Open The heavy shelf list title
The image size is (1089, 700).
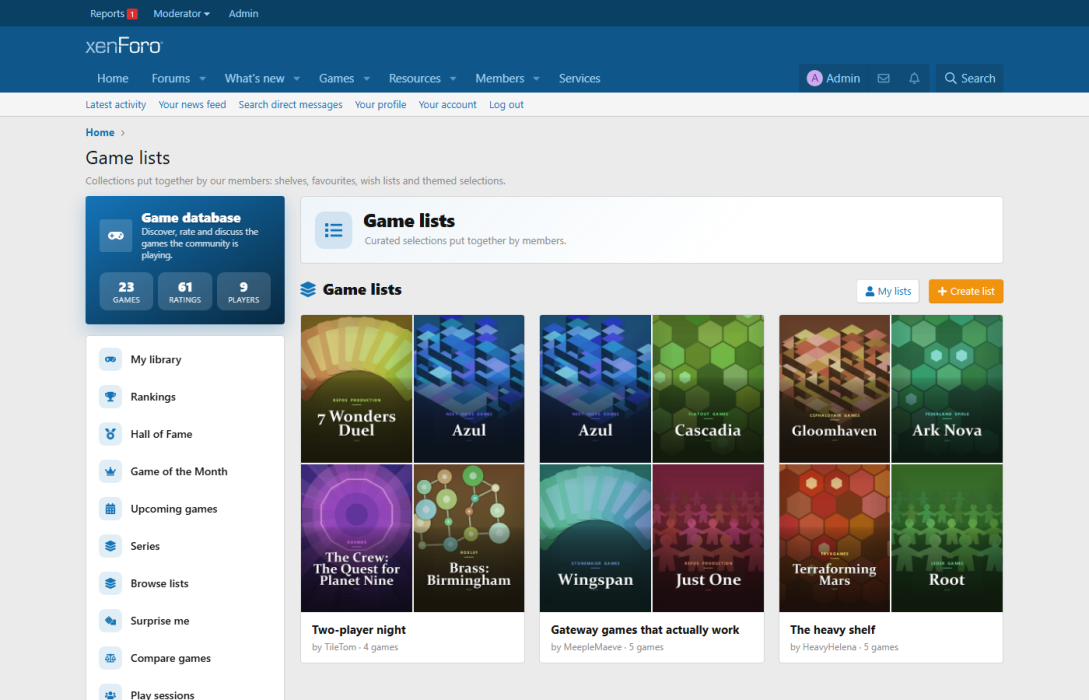[x=832, y=630]
